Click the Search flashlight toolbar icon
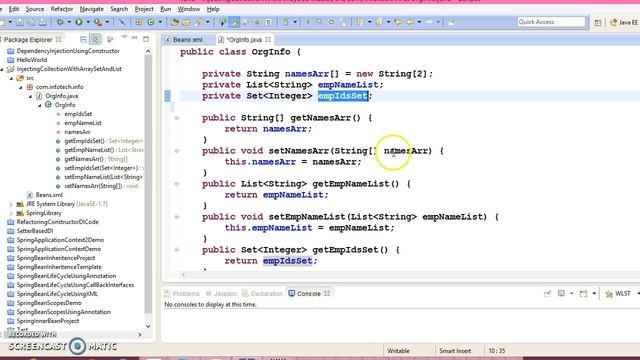This screenshot has width=640, height=360. coord(199,22)
